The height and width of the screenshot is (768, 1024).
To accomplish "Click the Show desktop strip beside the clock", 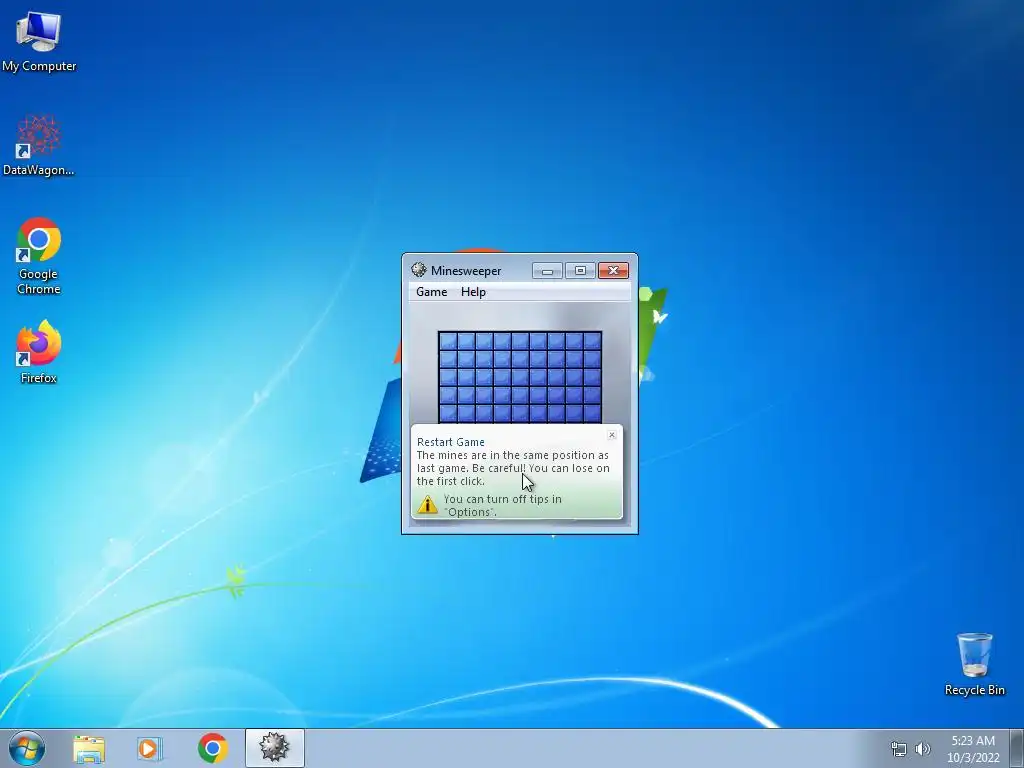I will click(x=1016, y=748).
